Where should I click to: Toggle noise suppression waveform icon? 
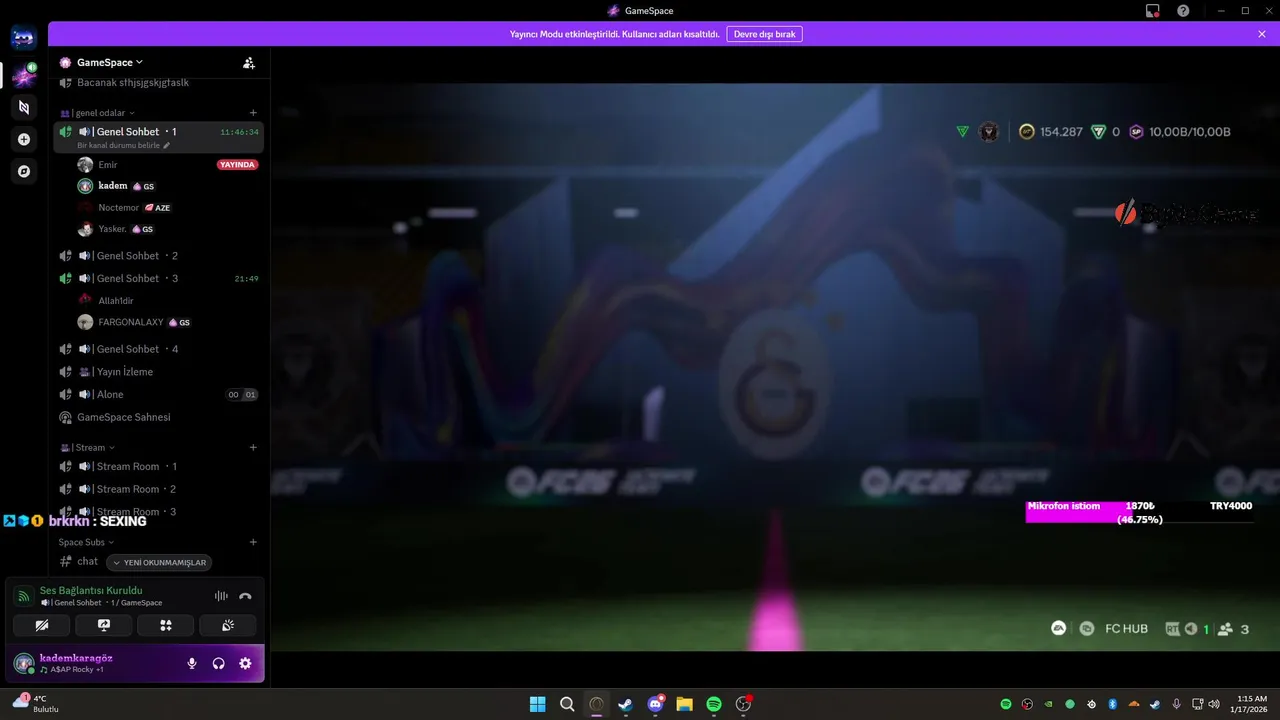(x=221, y=596)
